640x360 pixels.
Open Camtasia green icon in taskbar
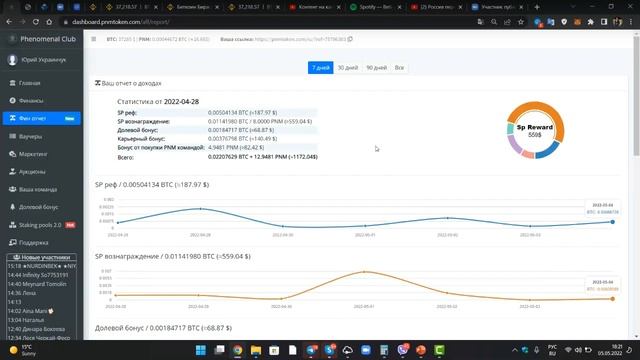(x=439, y=350)
